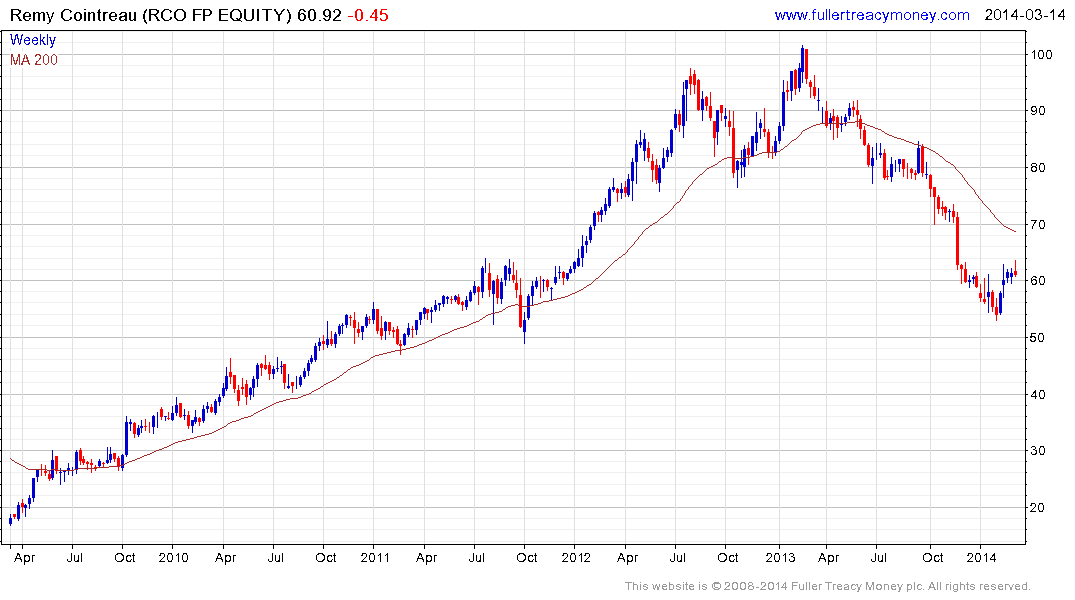Click the 2011 year axis label
This screenshot has width=1075, height=600.
click(374, 557)
